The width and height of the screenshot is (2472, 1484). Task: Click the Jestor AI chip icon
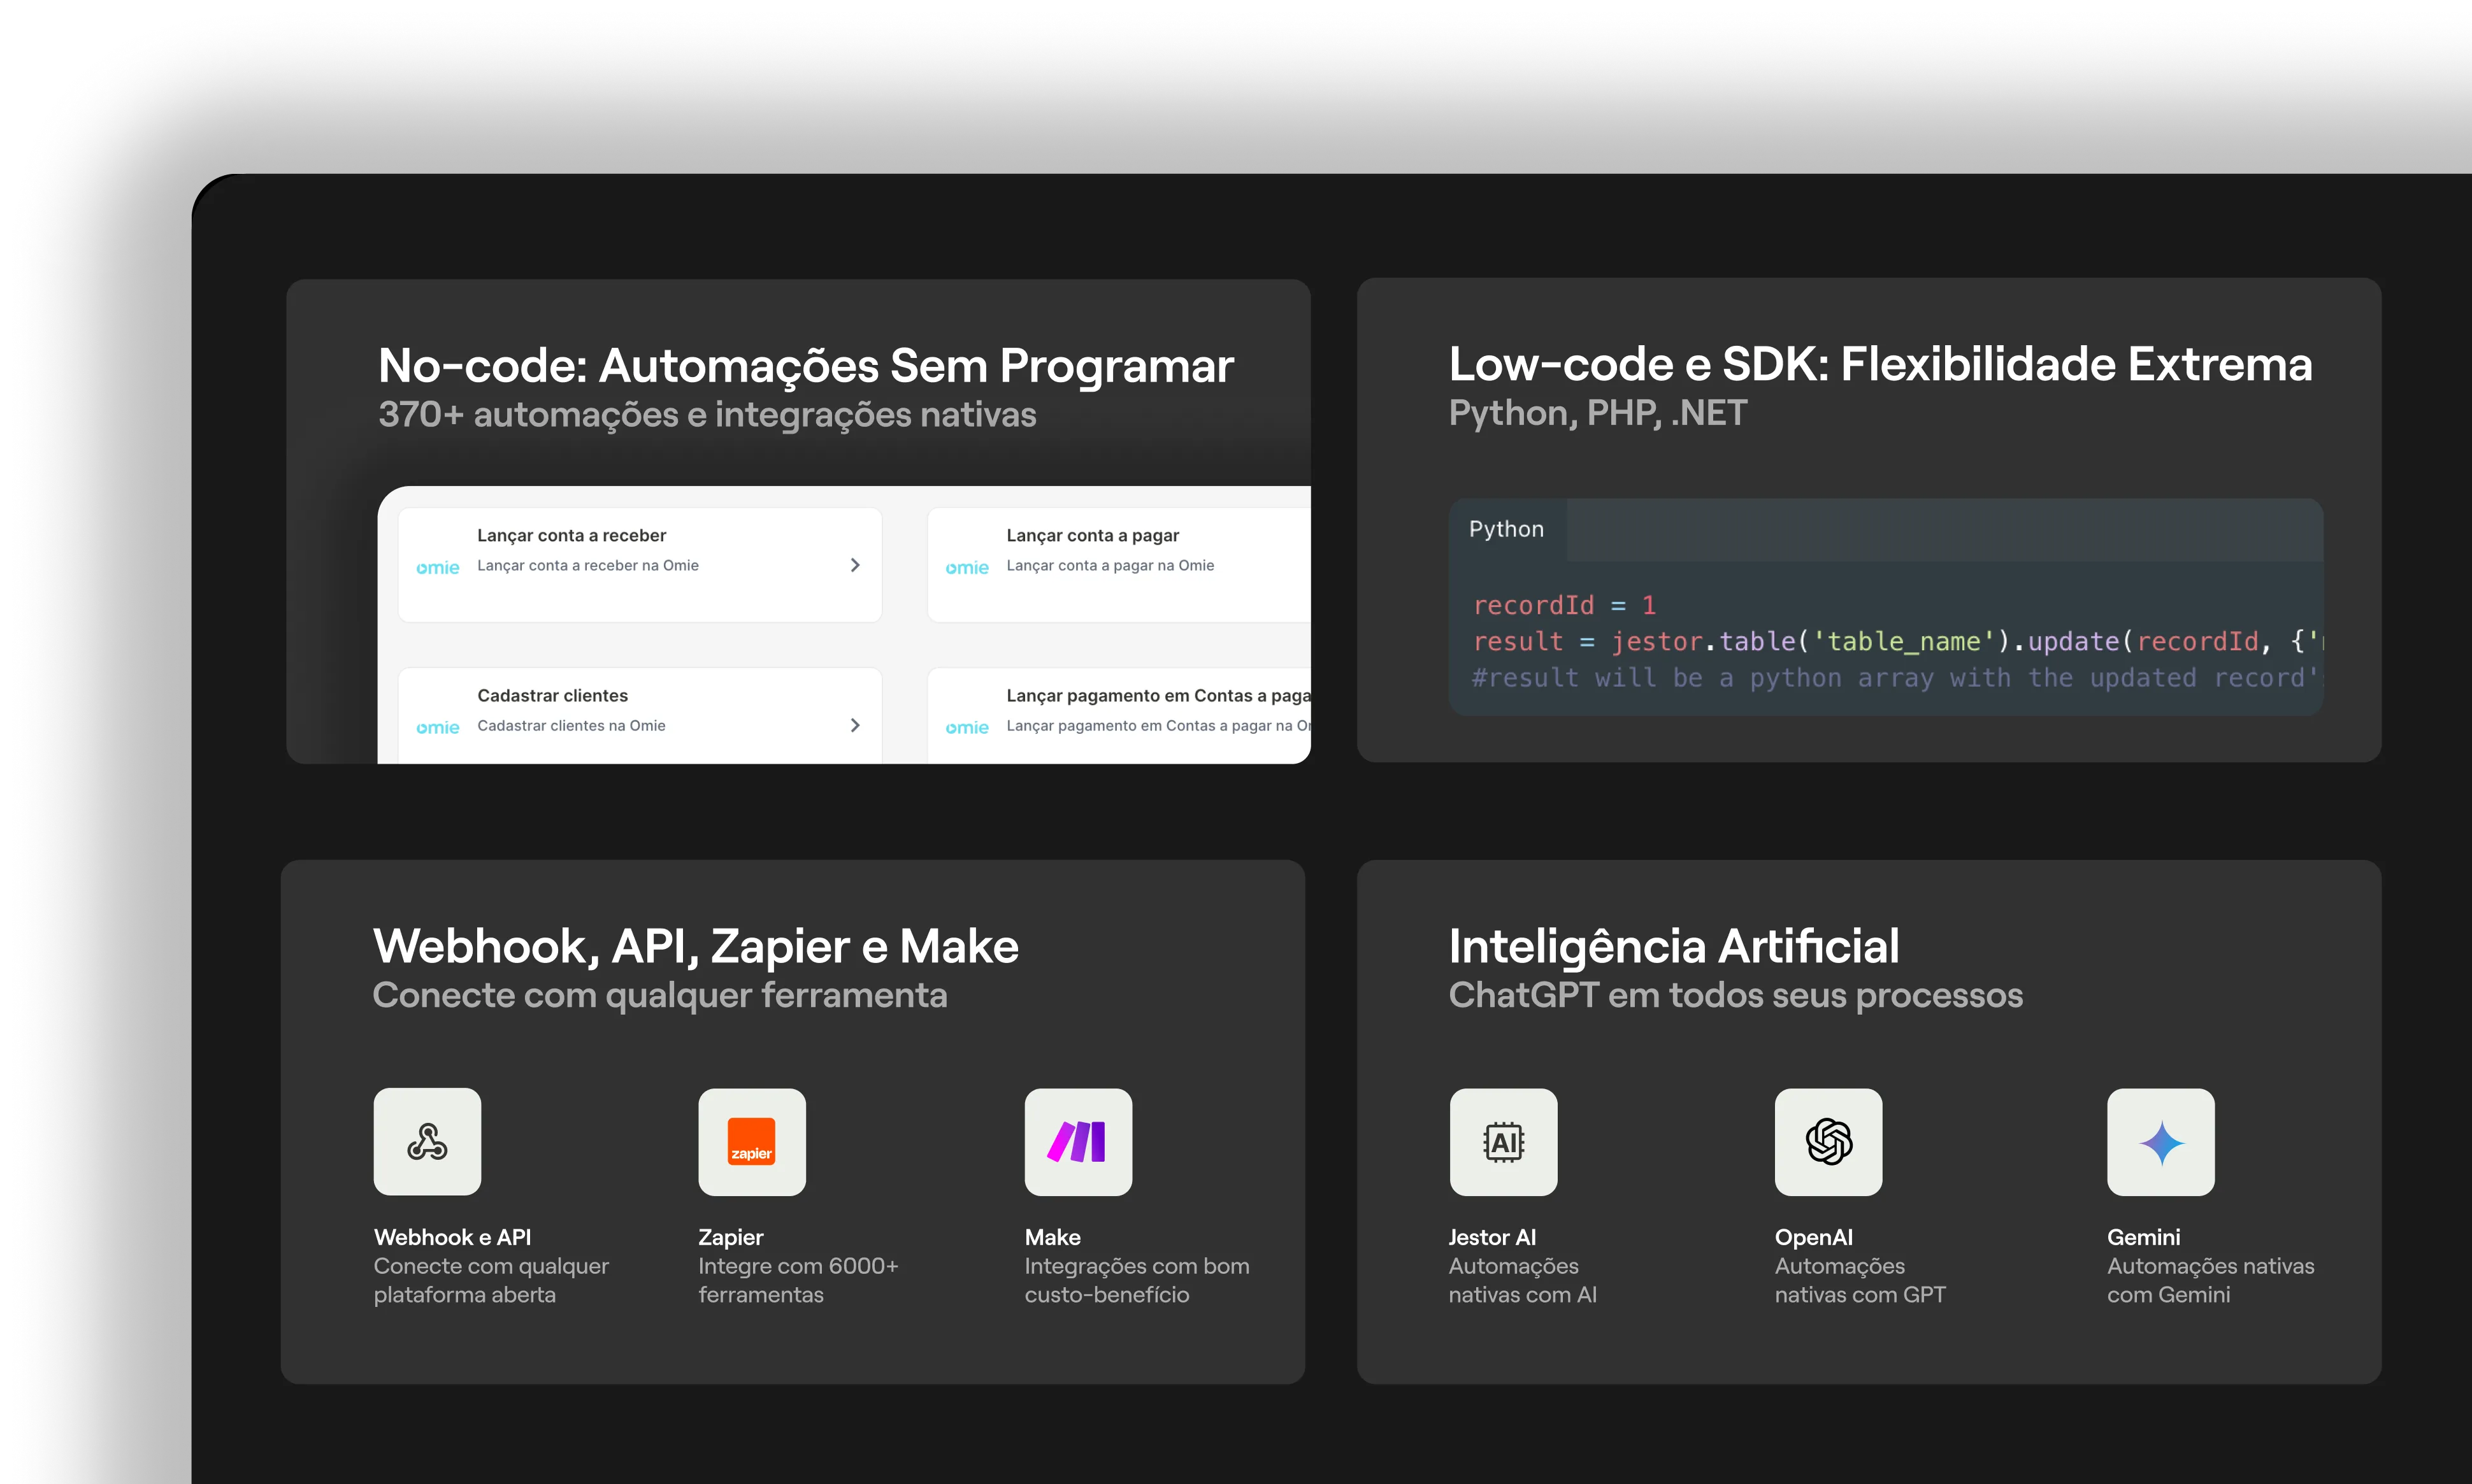click(1503, 1141)
